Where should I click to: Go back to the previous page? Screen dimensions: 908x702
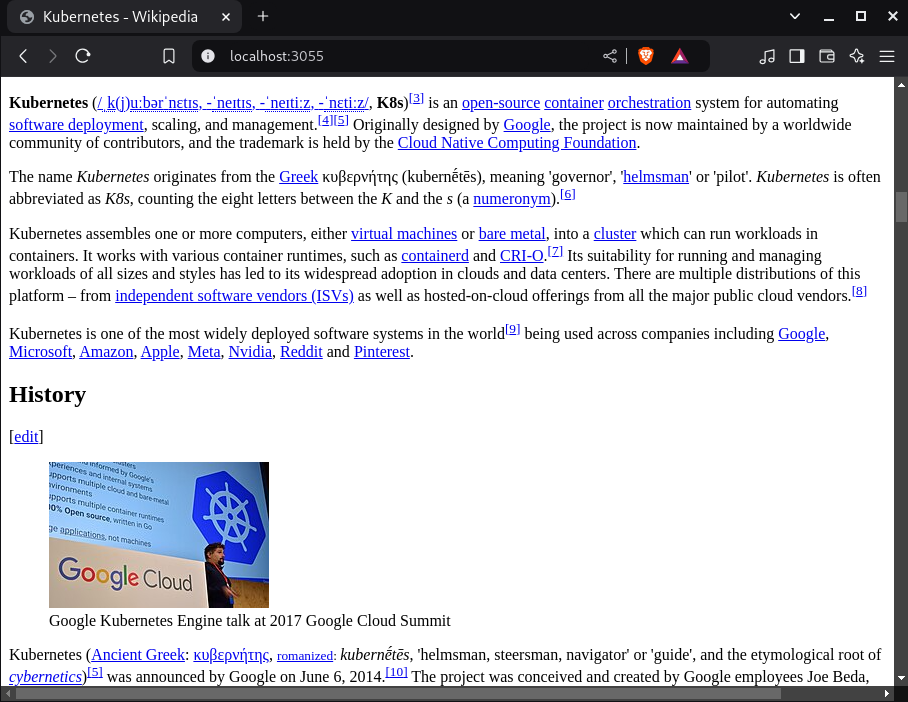[x=23, y=56]
